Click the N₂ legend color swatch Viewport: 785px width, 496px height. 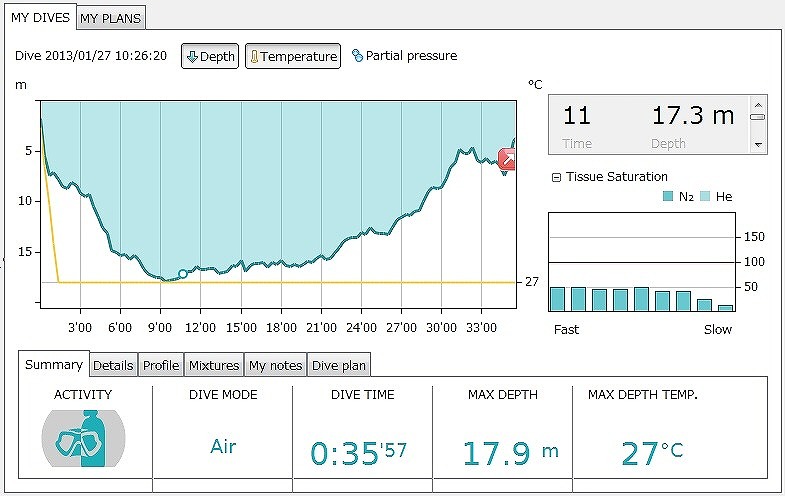669,197
